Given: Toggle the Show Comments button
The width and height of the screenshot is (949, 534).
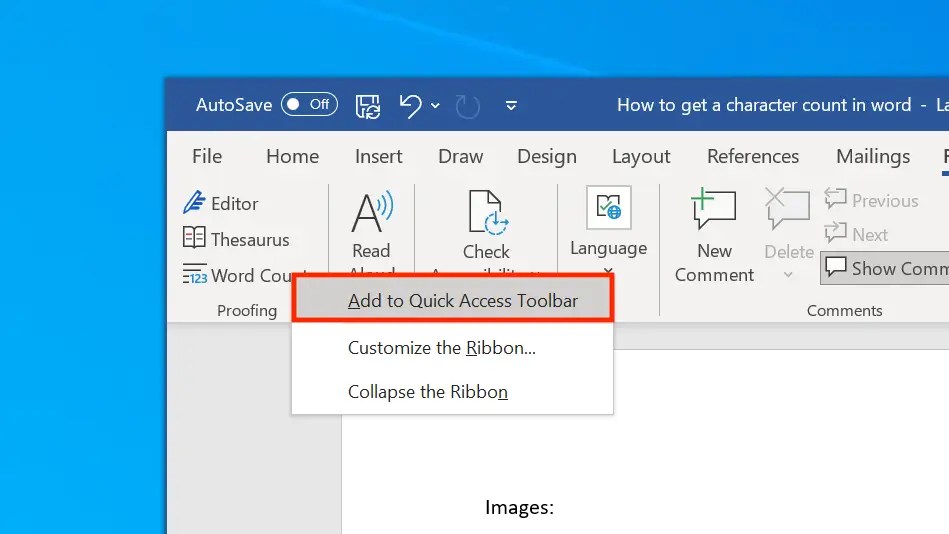Looking at the screenshot, I should (885, 268).
